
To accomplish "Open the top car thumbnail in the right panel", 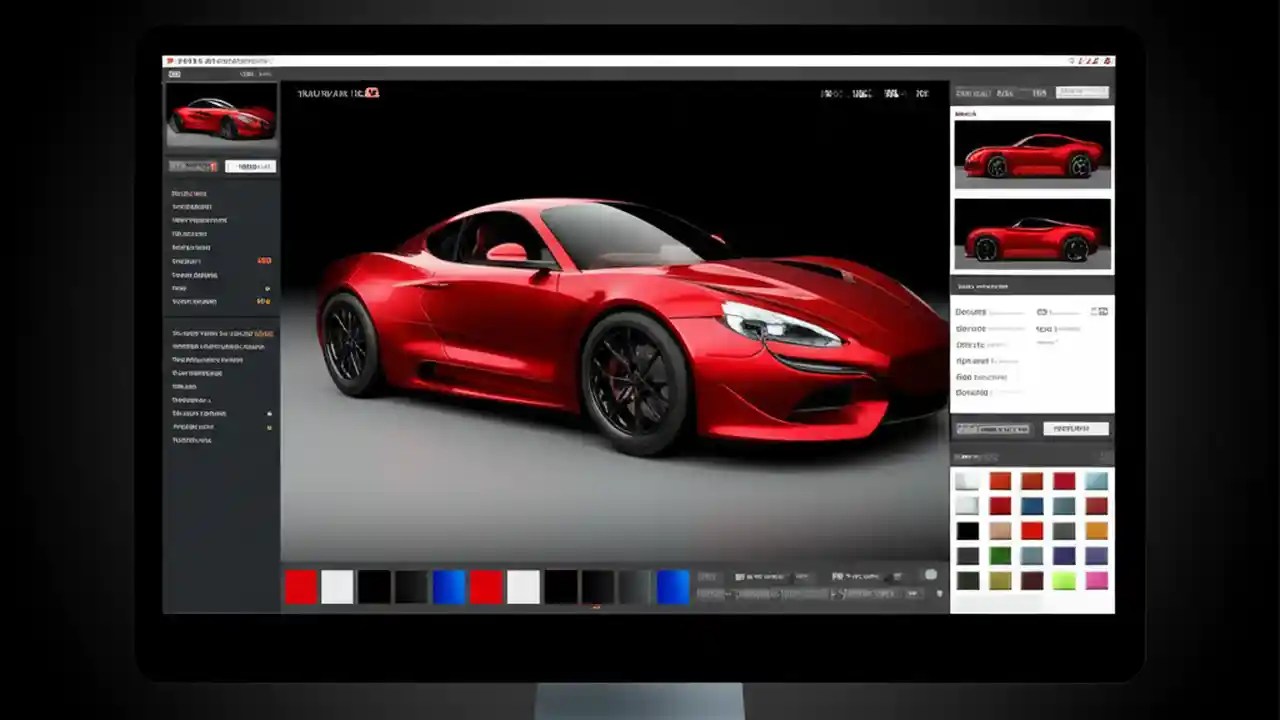I will tap(1031, 153).
